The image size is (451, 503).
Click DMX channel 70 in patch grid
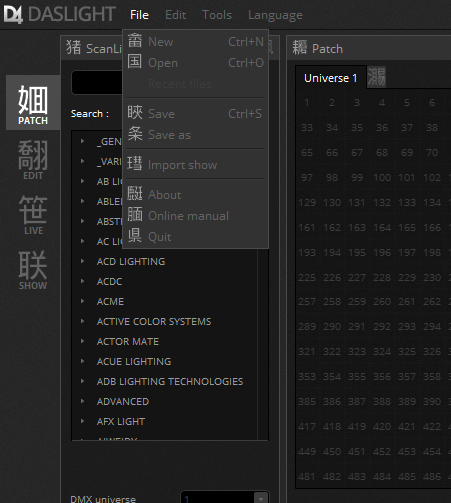click(432, 152)
